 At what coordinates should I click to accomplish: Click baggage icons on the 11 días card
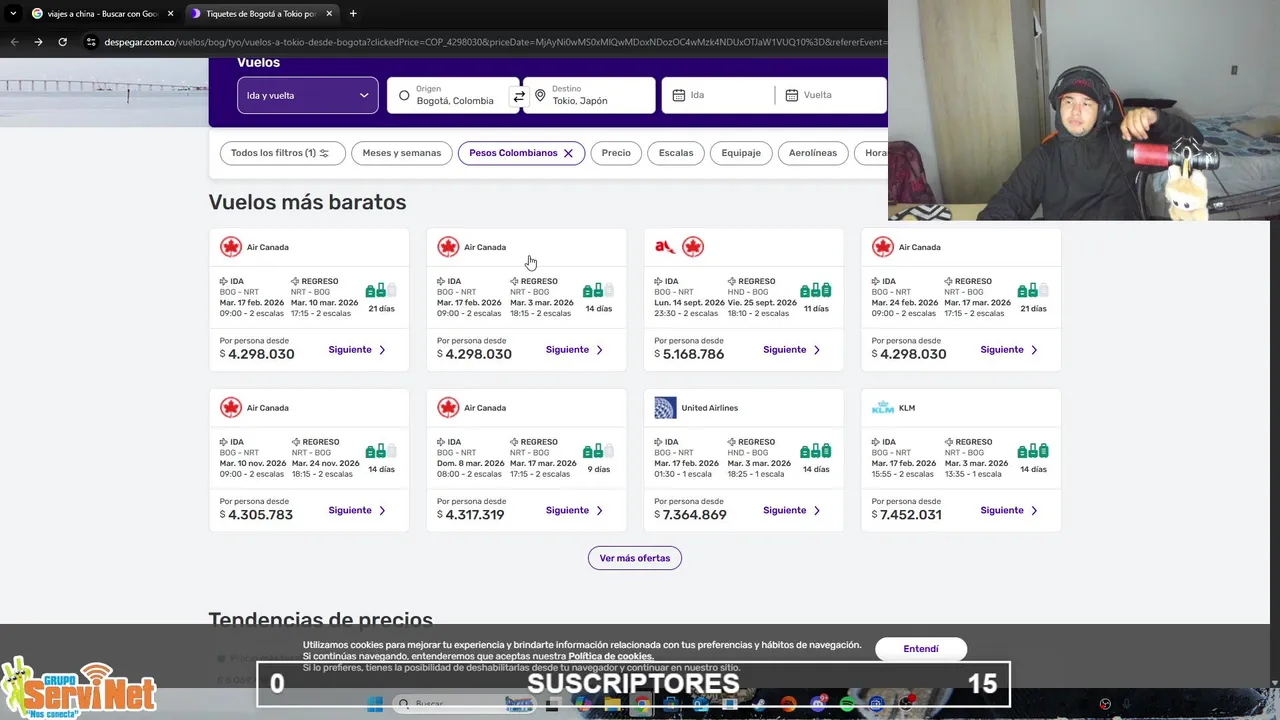tap(816, 291)
